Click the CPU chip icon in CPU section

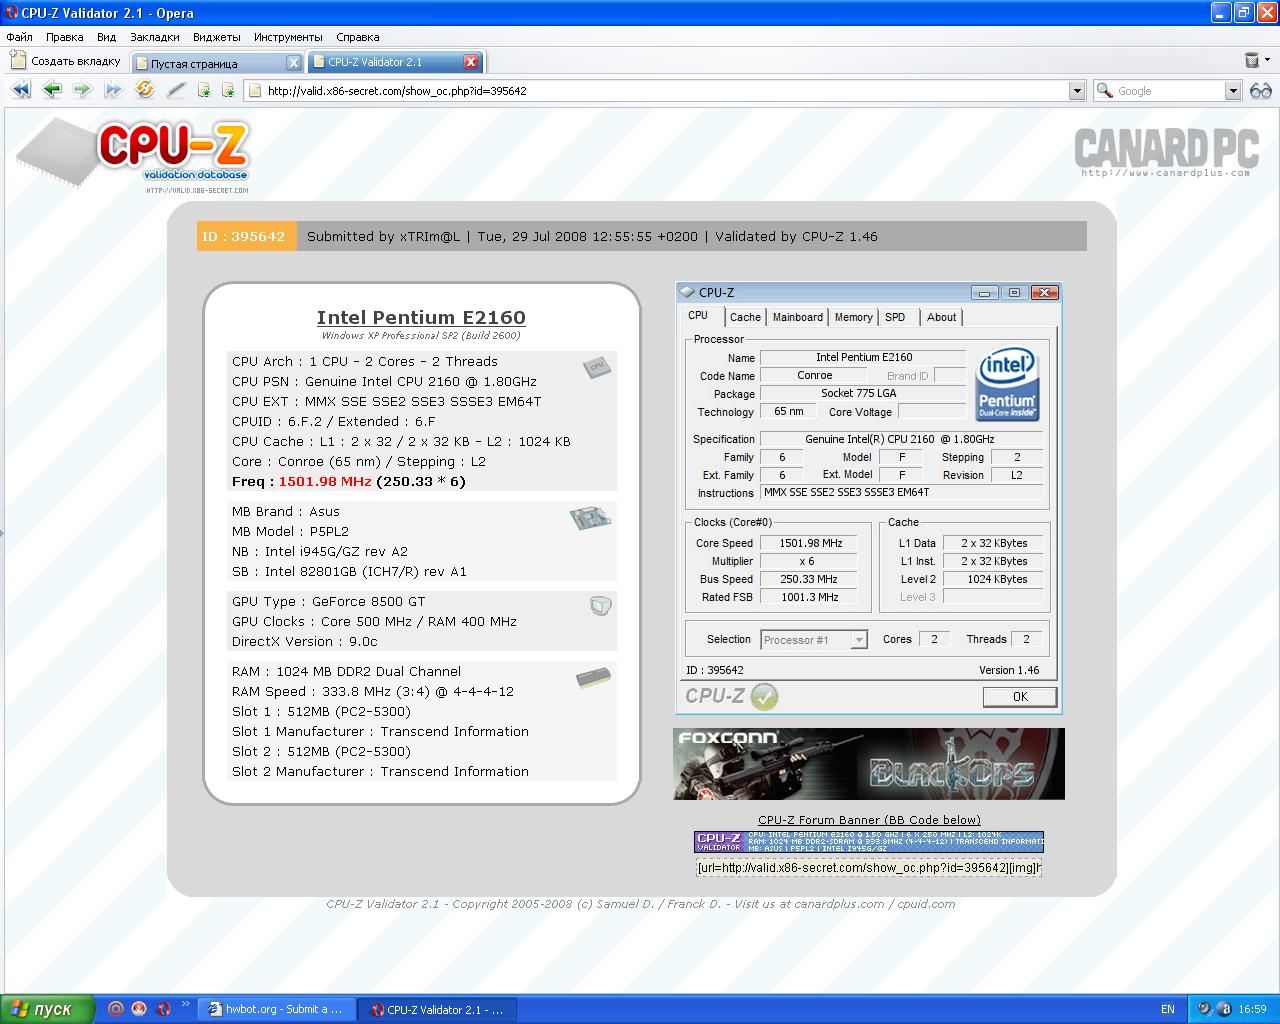[597, 367]
